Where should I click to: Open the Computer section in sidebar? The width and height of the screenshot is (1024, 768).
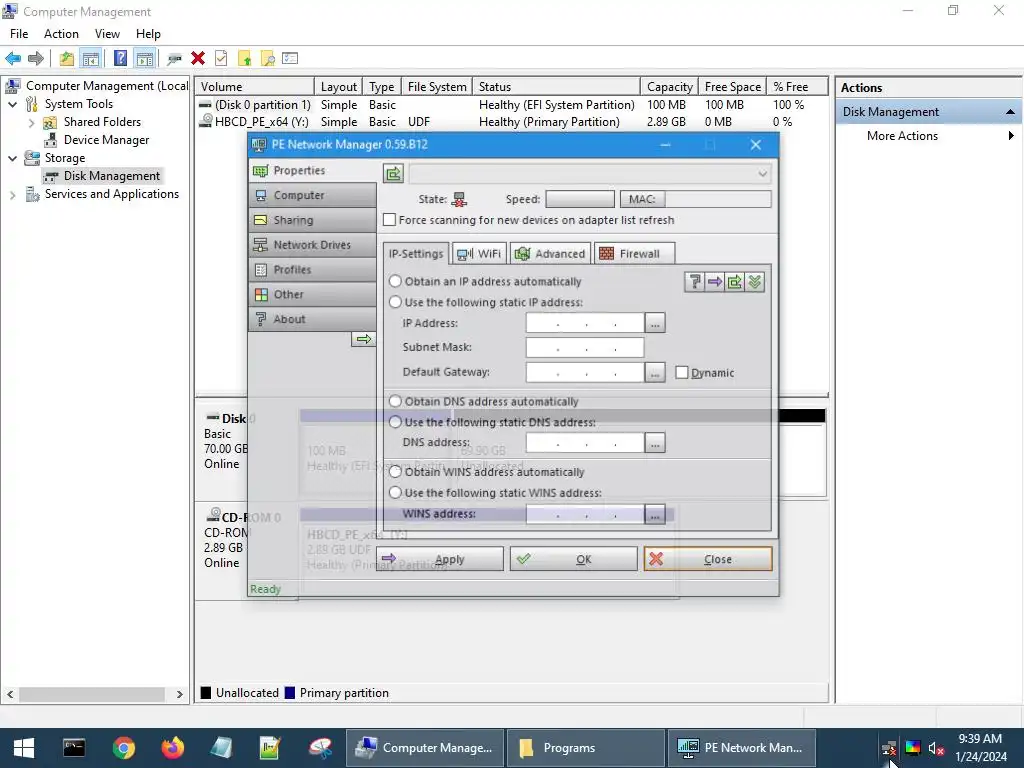point(312,195)
